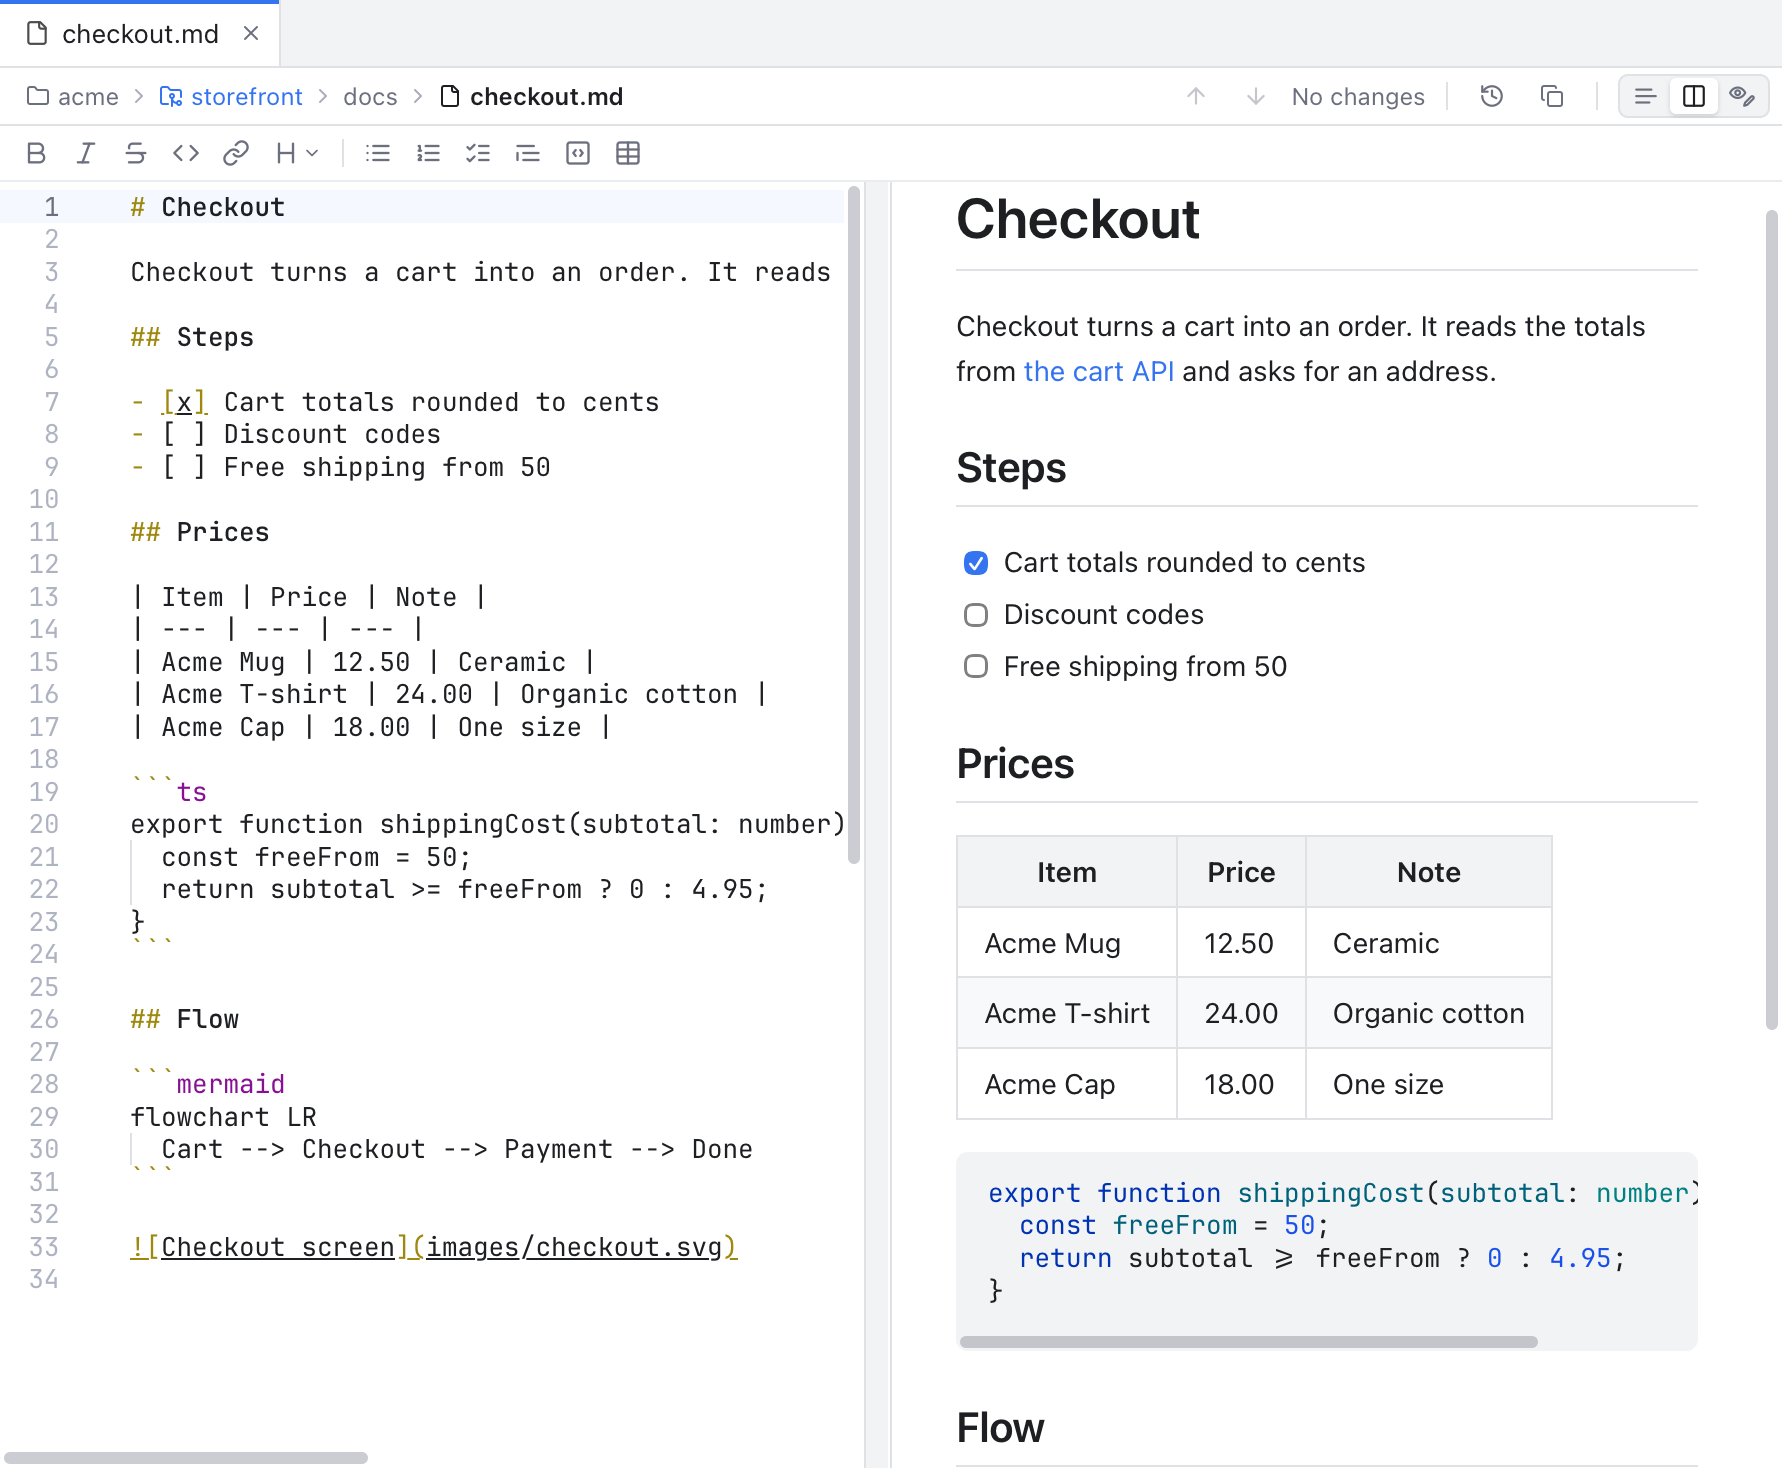Apply strikethrough formatting
The width and height of the screenshot is (1782, 1468).
click(x=136, y=153)
